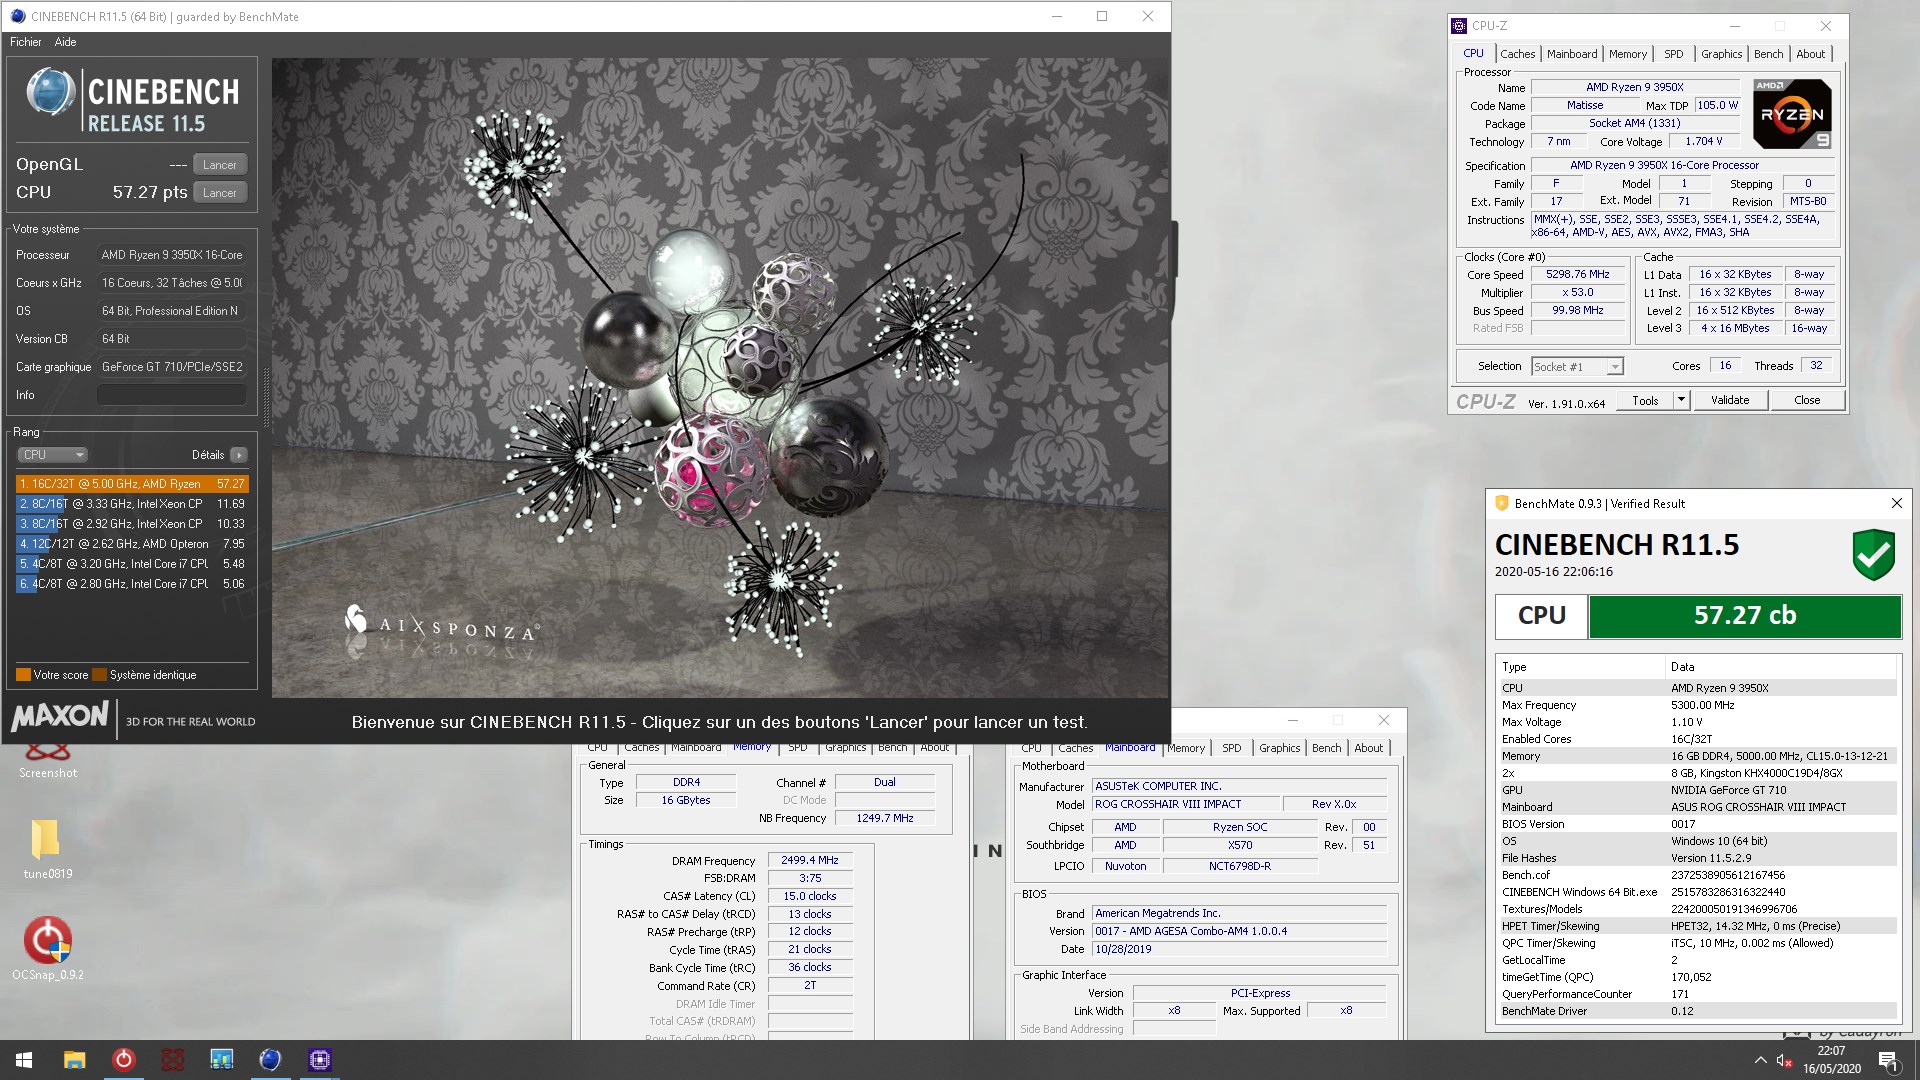Switch to Memory tab in top CPU-Z
This screenshot has width=1920, height=1080.
click(1627, 54)
